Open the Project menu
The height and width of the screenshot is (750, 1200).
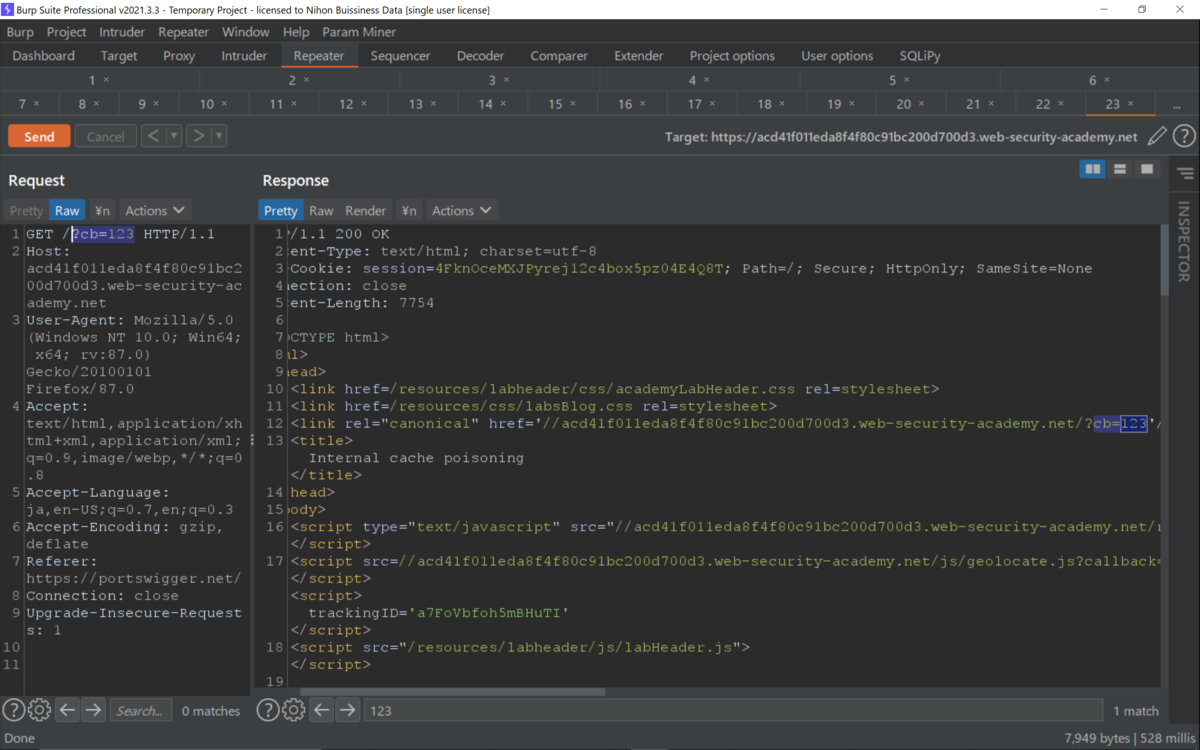(x=67, y=32)
